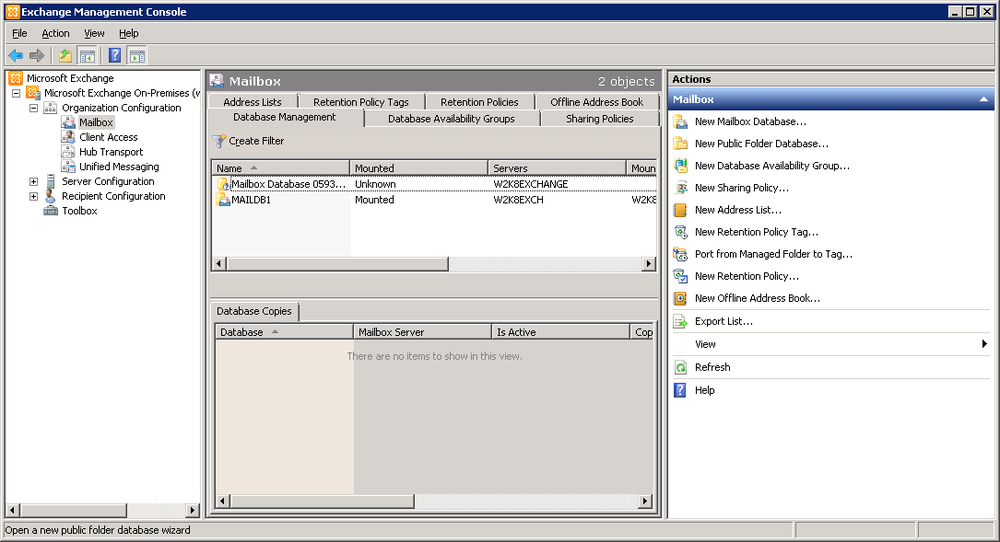This screenshot has height=542, width=1000.
Task: Click the New Public Folder Database icon
Action: 680,143
